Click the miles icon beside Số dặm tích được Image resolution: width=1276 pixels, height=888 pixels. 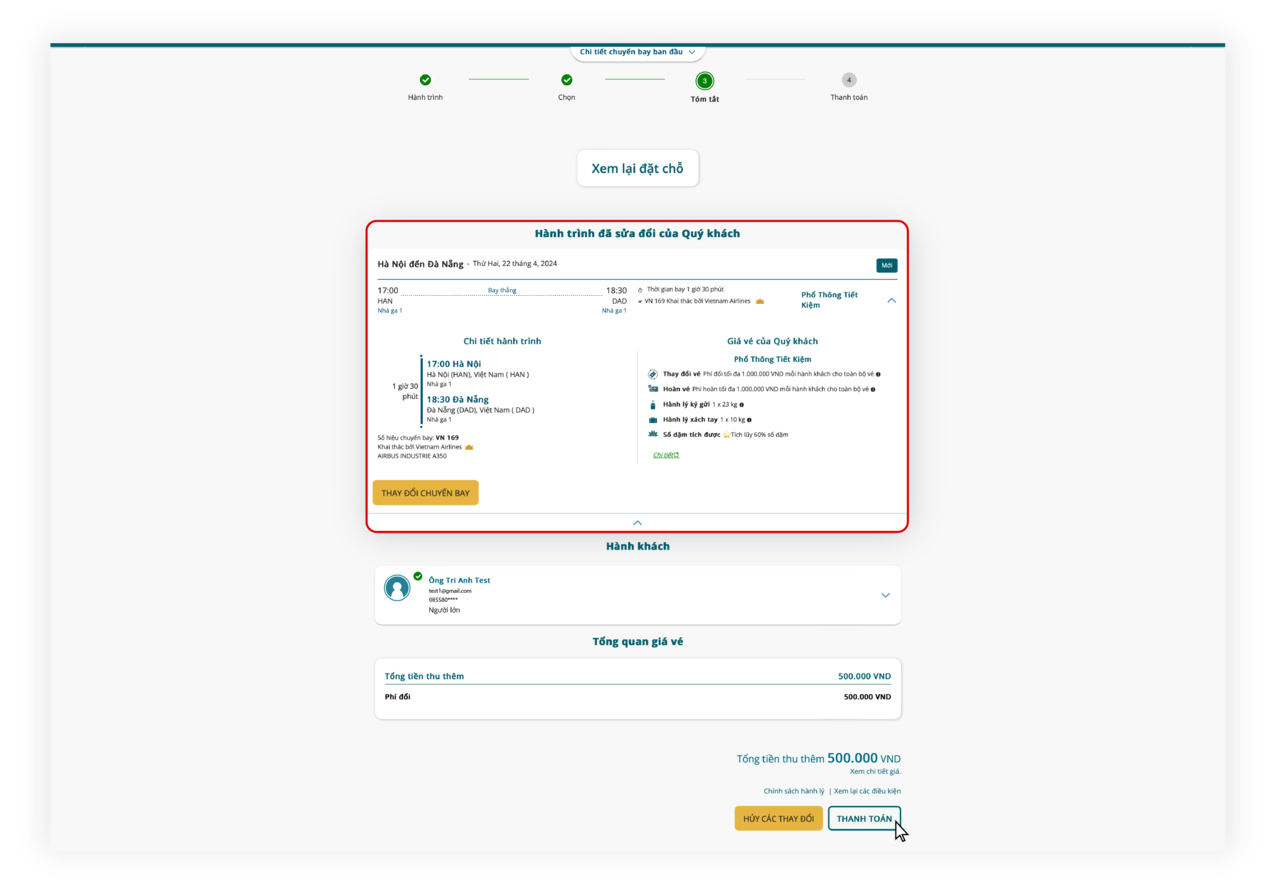pyautogui.click(x=653, y=433)
